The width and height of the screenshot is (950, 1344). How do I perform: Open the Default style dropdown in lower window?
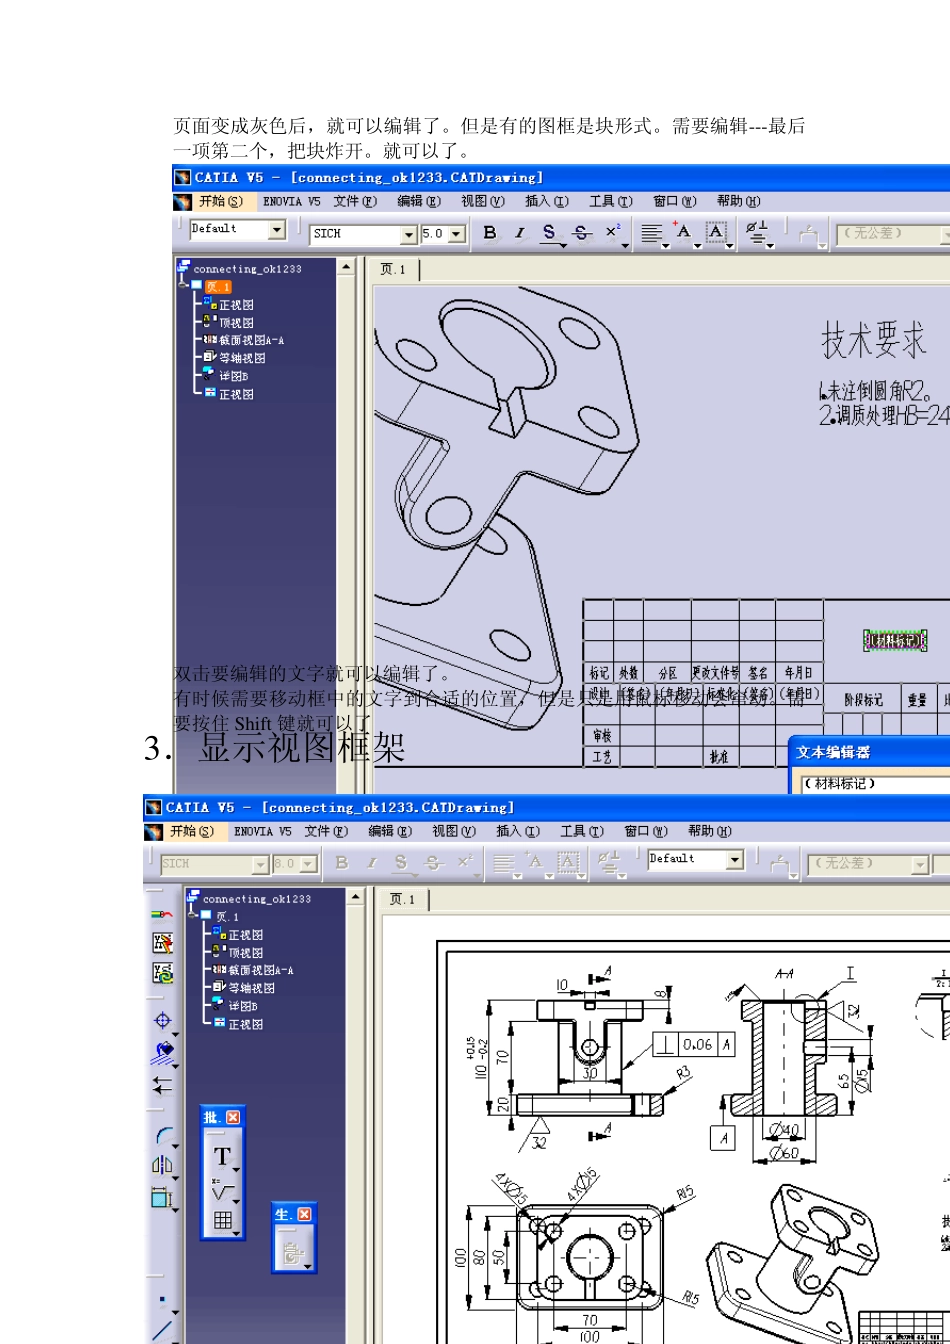click(735, 859)
